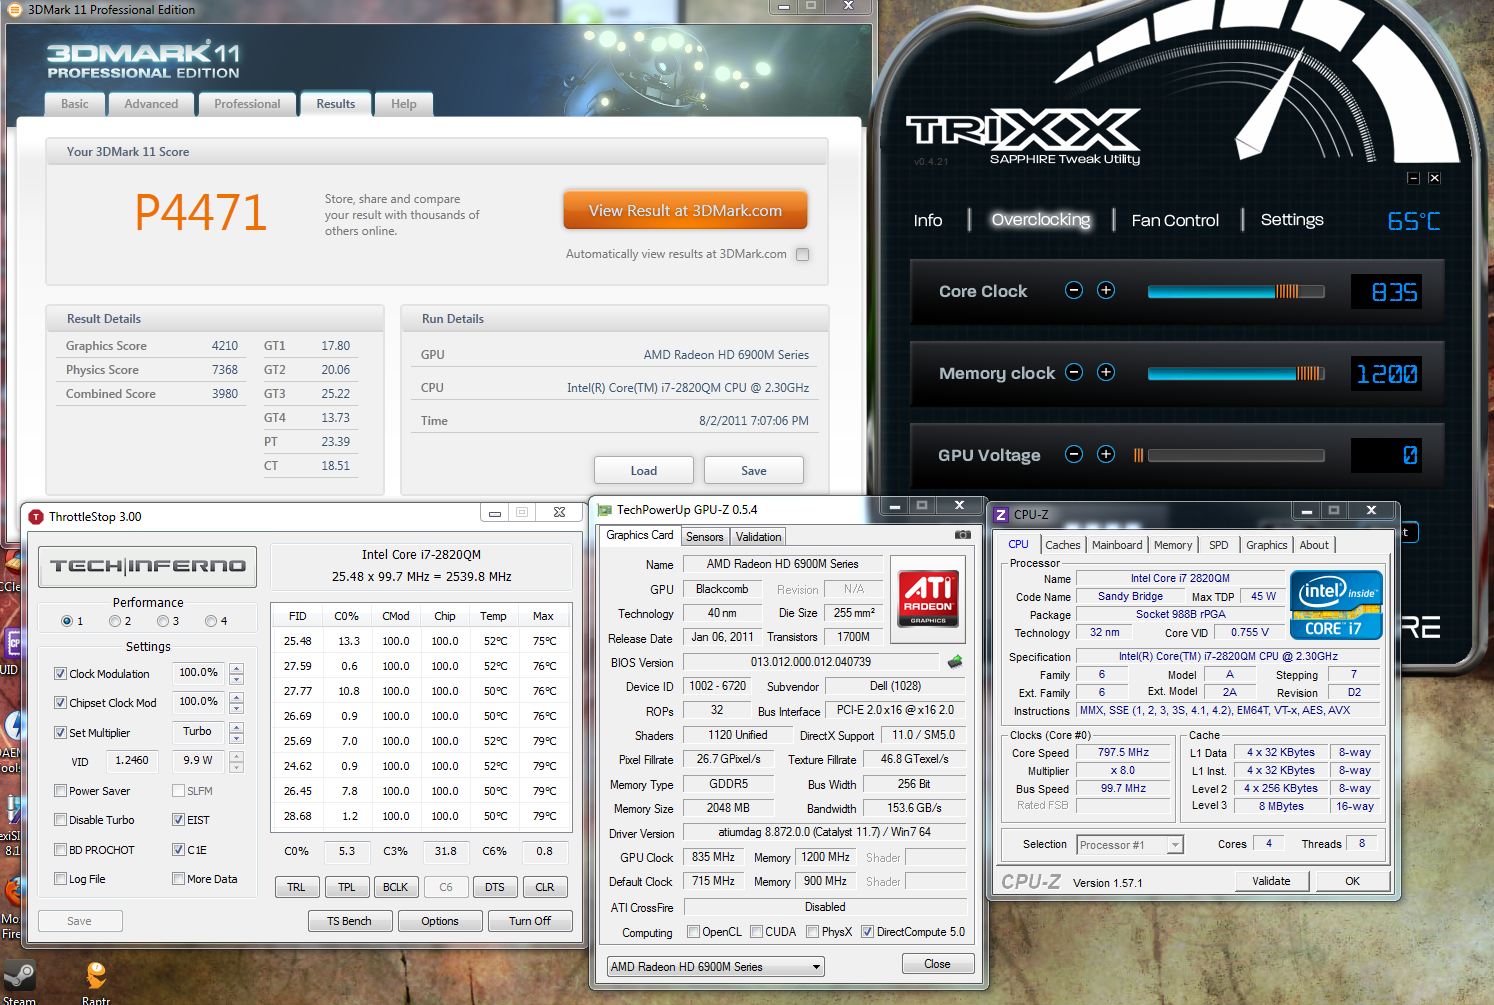Toggle EIST checkbox
The image size is (1494, 1005).
tap(178, 820)
